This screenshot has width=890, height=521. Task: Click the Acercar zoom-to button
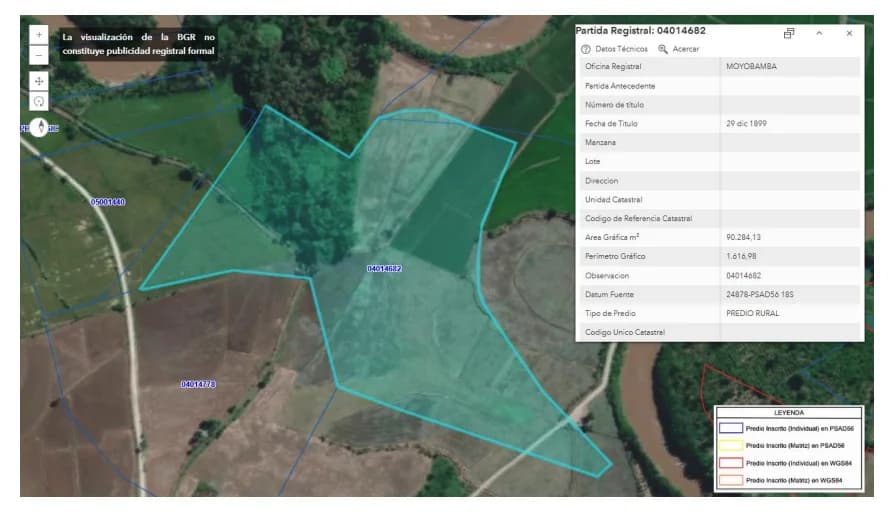tap(679, 49)
